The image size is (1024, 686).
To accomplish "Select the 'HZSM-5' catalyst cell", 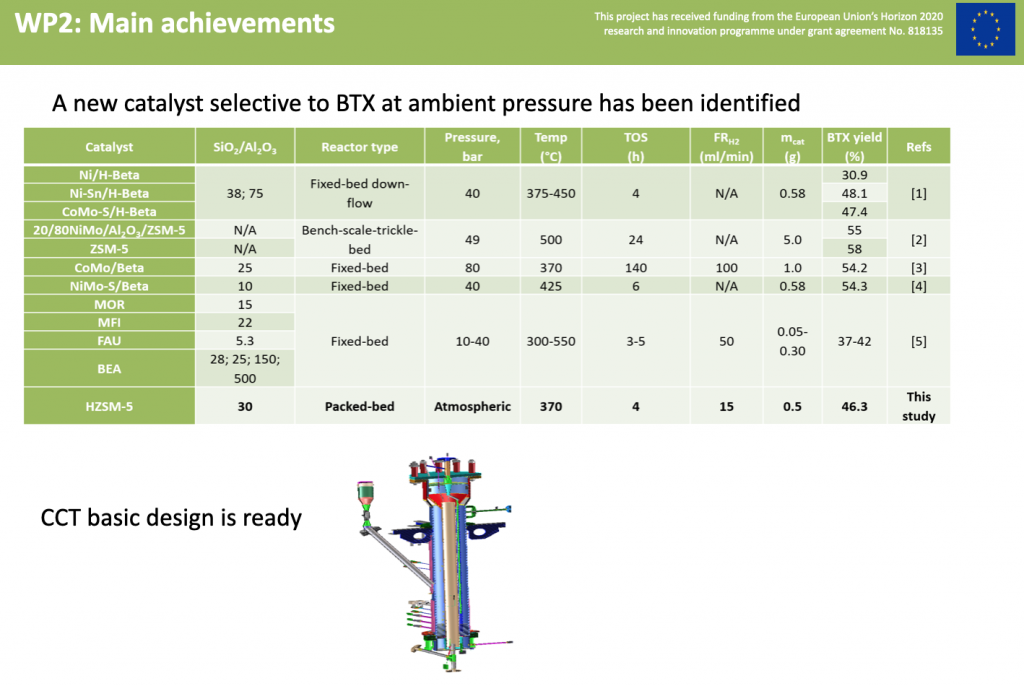I will coord(109,406).
